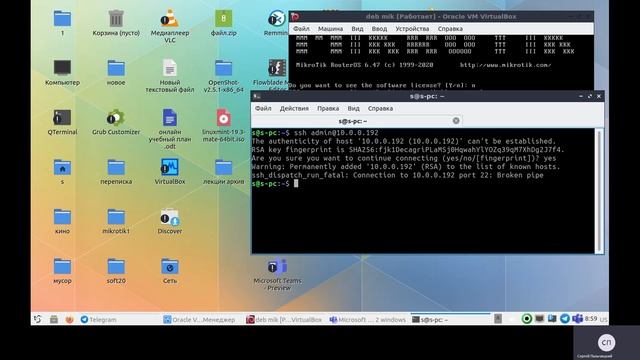Open Вид menu in QTerminal
Screen dimensions: 640x360
[x=353, y=109]
